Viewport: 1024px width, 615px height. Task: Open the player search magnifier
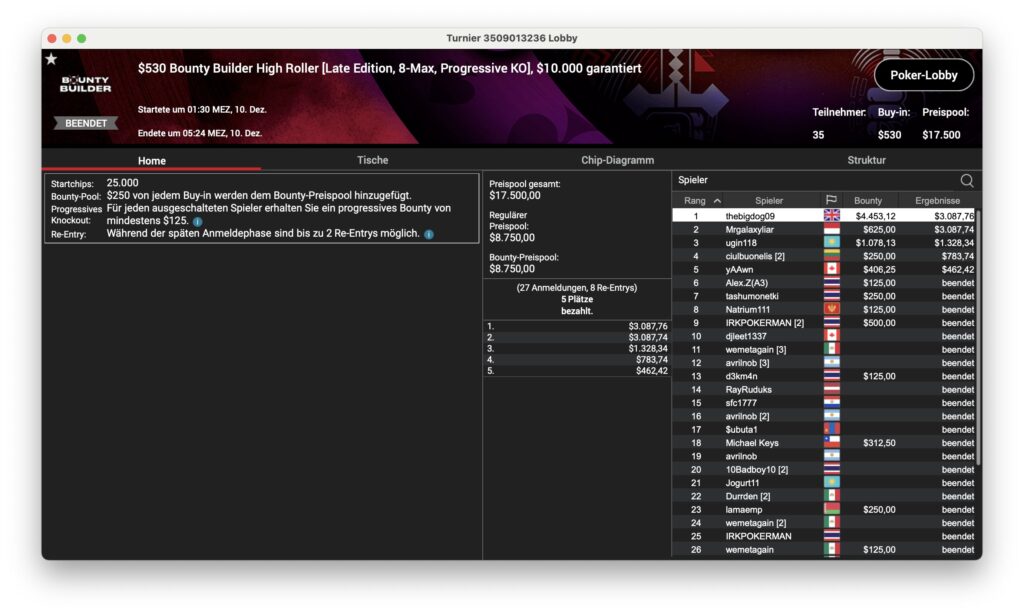(967, 180)
